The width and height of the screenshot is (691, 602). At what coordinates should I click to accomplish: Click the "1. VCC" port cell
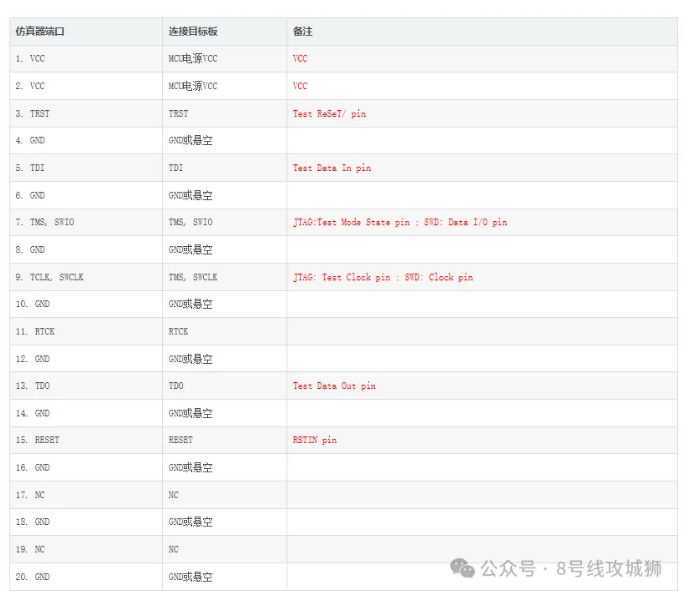[30, 59]
